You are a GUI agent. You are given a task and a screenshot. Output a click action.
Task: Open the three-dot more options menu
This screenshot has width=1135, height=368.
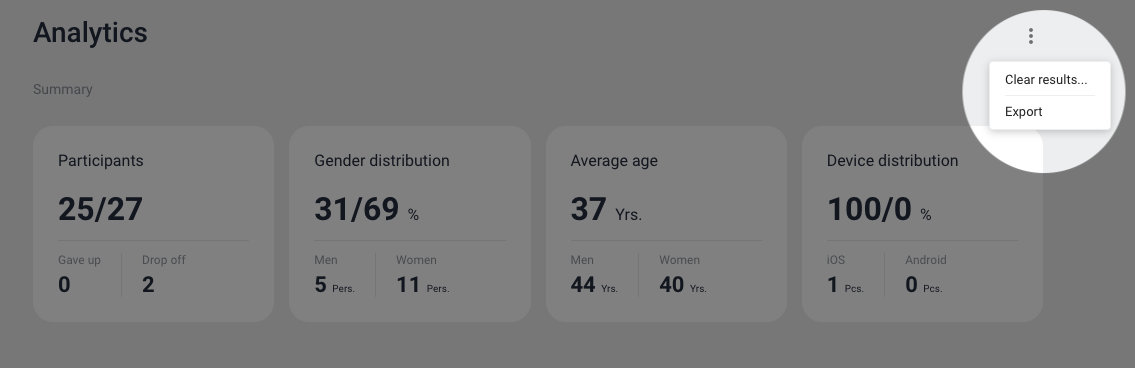click(1031, 36)
